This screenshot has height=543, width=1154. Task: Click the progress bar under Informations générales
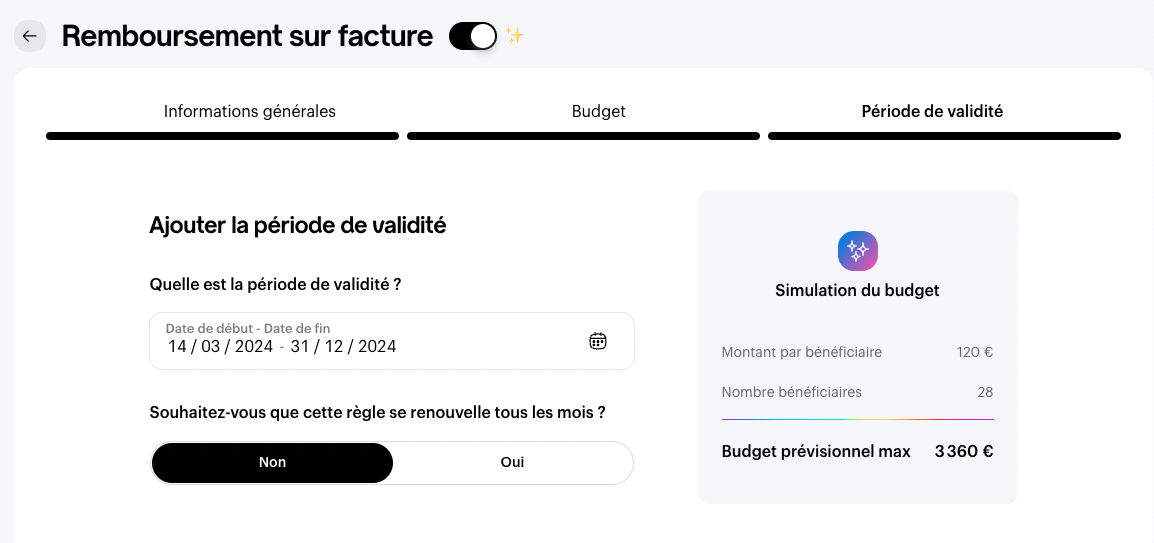[x=222, y=136]
